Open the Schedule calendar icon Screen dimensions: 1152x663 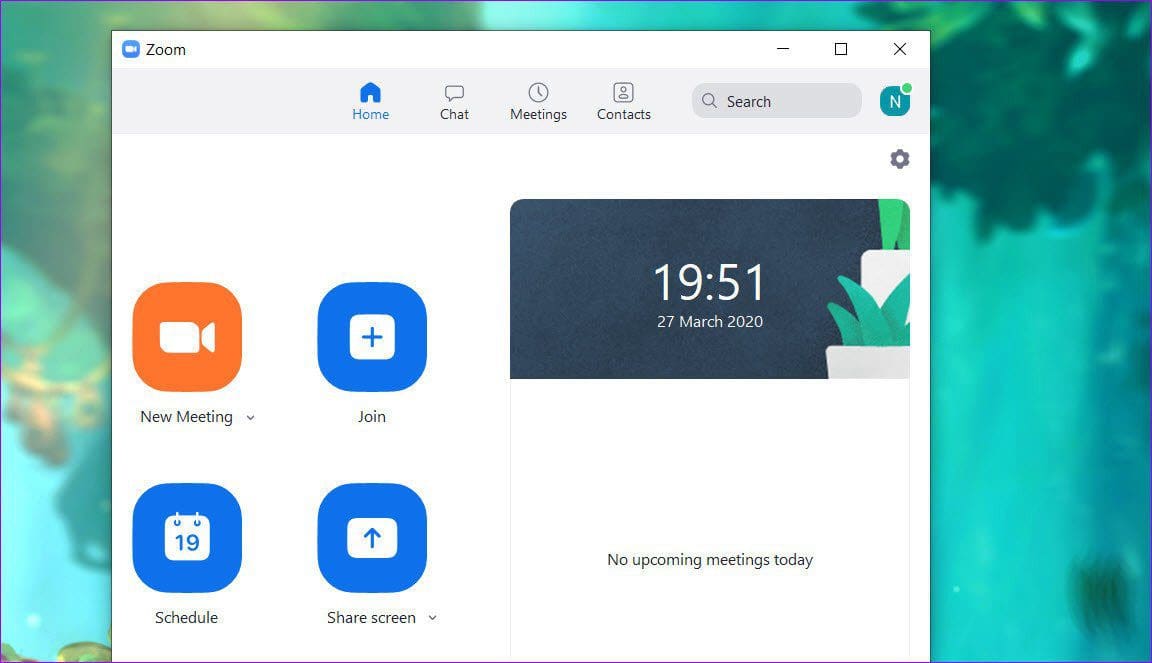[187, 537]
